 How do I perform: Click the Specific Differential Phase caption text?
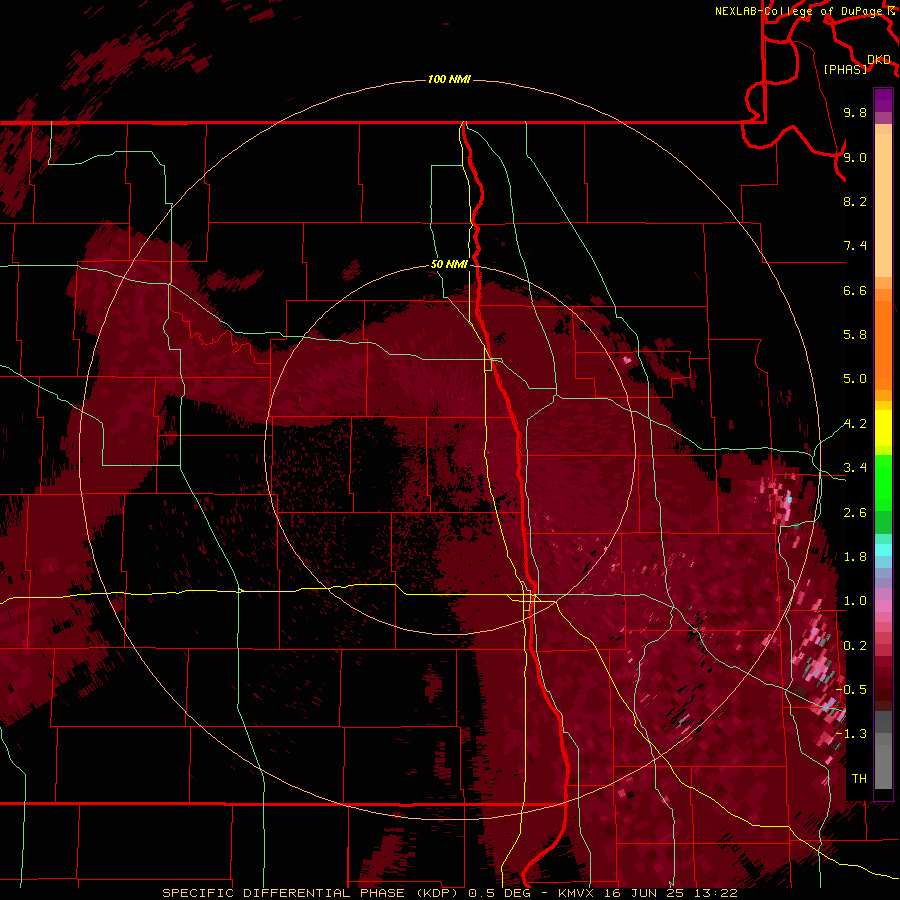pyautogui.click(x=313, y=893)
